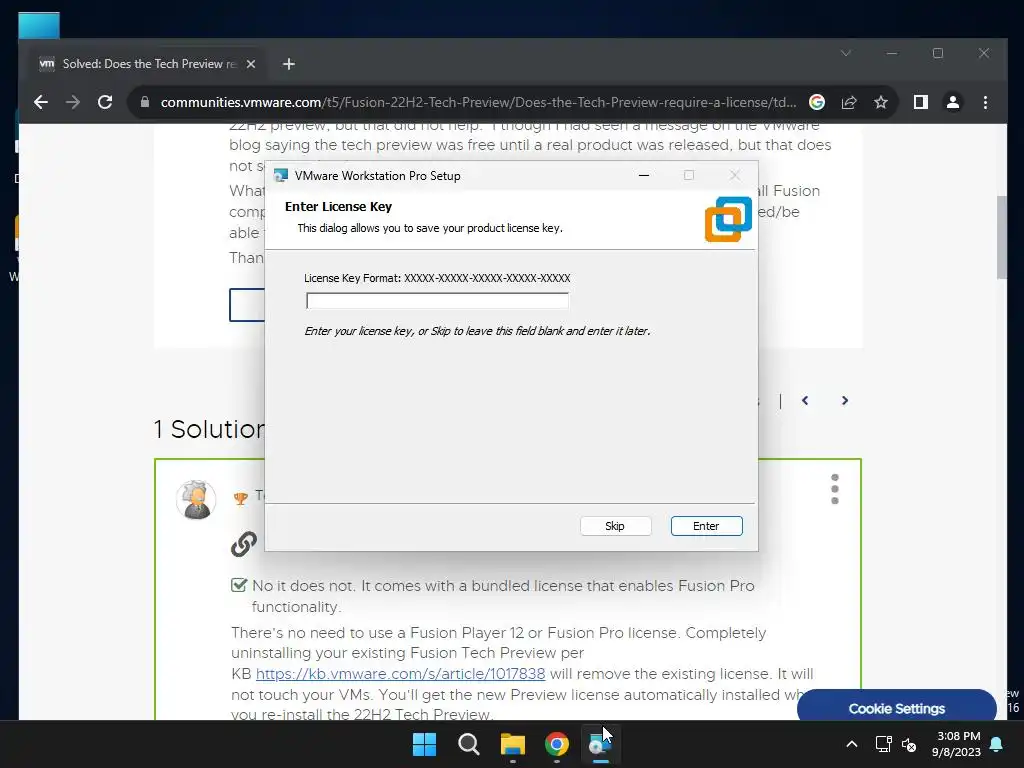Open the Chrome profile icon
The height and width of the screenshot is (768, 1024).
click(x=953, y=102)
